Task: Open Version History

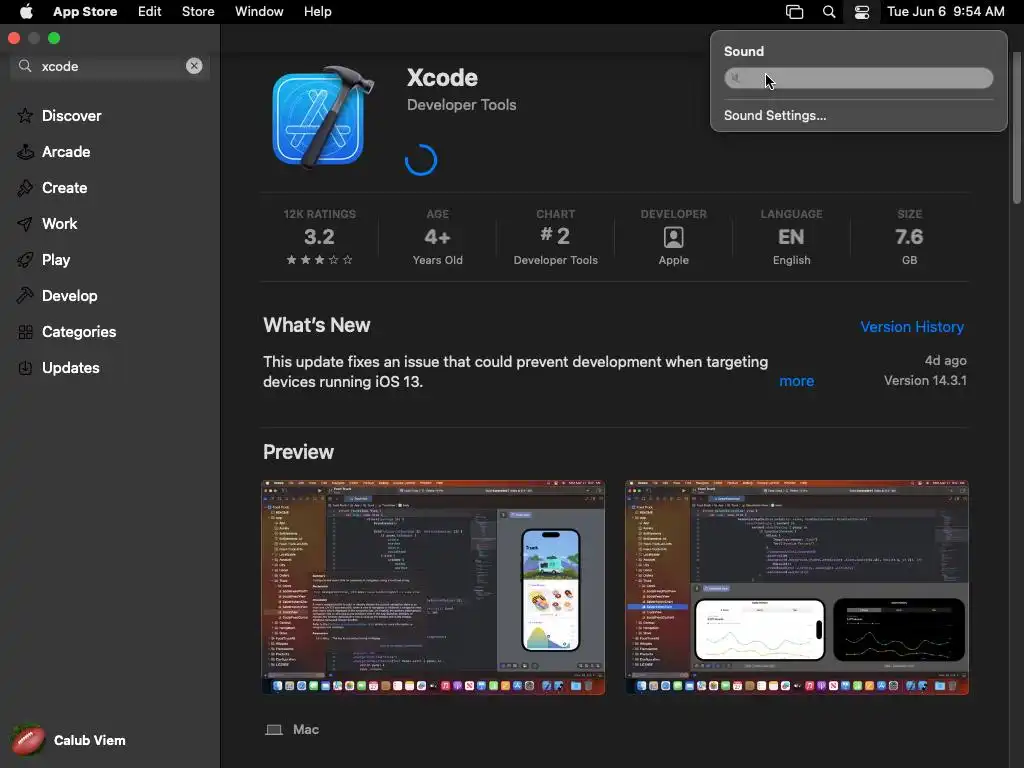Action: [x=912, y=327]
